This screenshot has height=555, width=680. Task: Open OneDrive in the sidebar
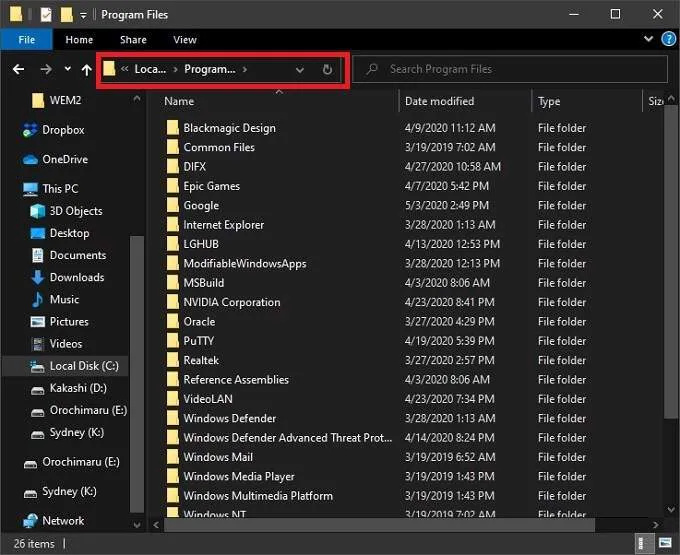click(x=64, y=159)
